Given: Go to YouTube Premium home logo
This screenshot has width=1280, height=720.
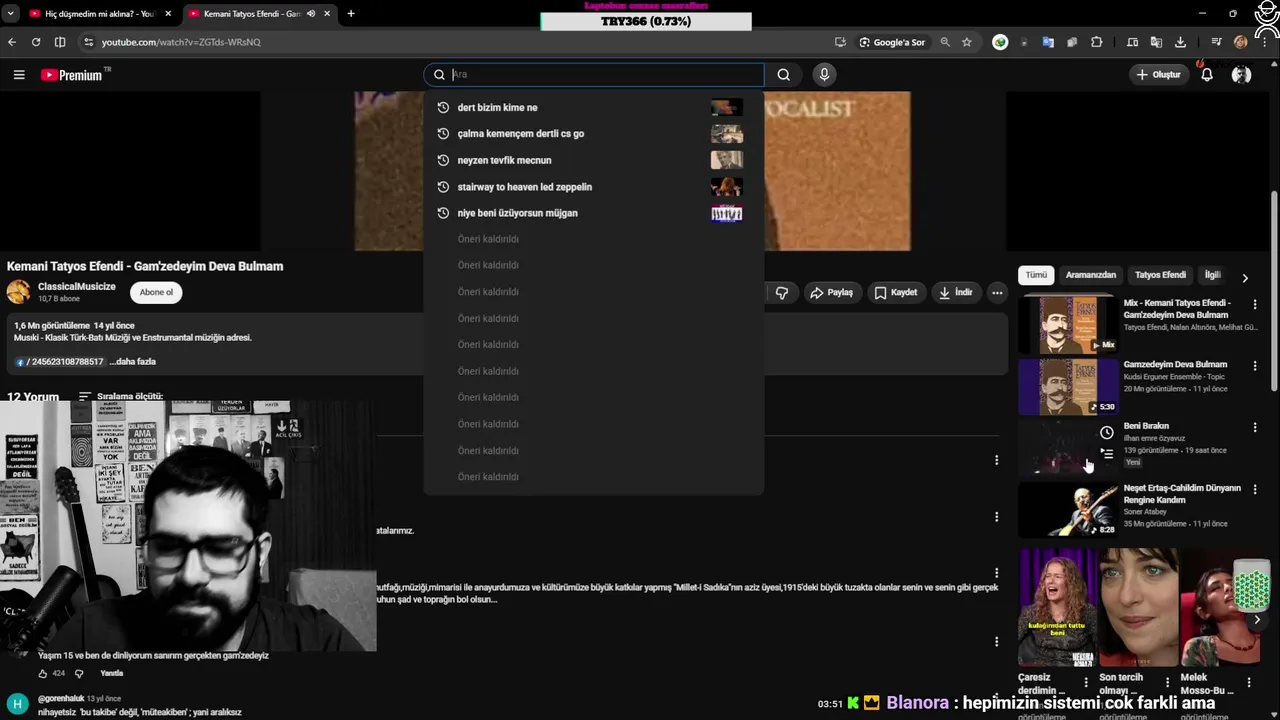Looking at the screenshot, I should [x=72, y=75].
